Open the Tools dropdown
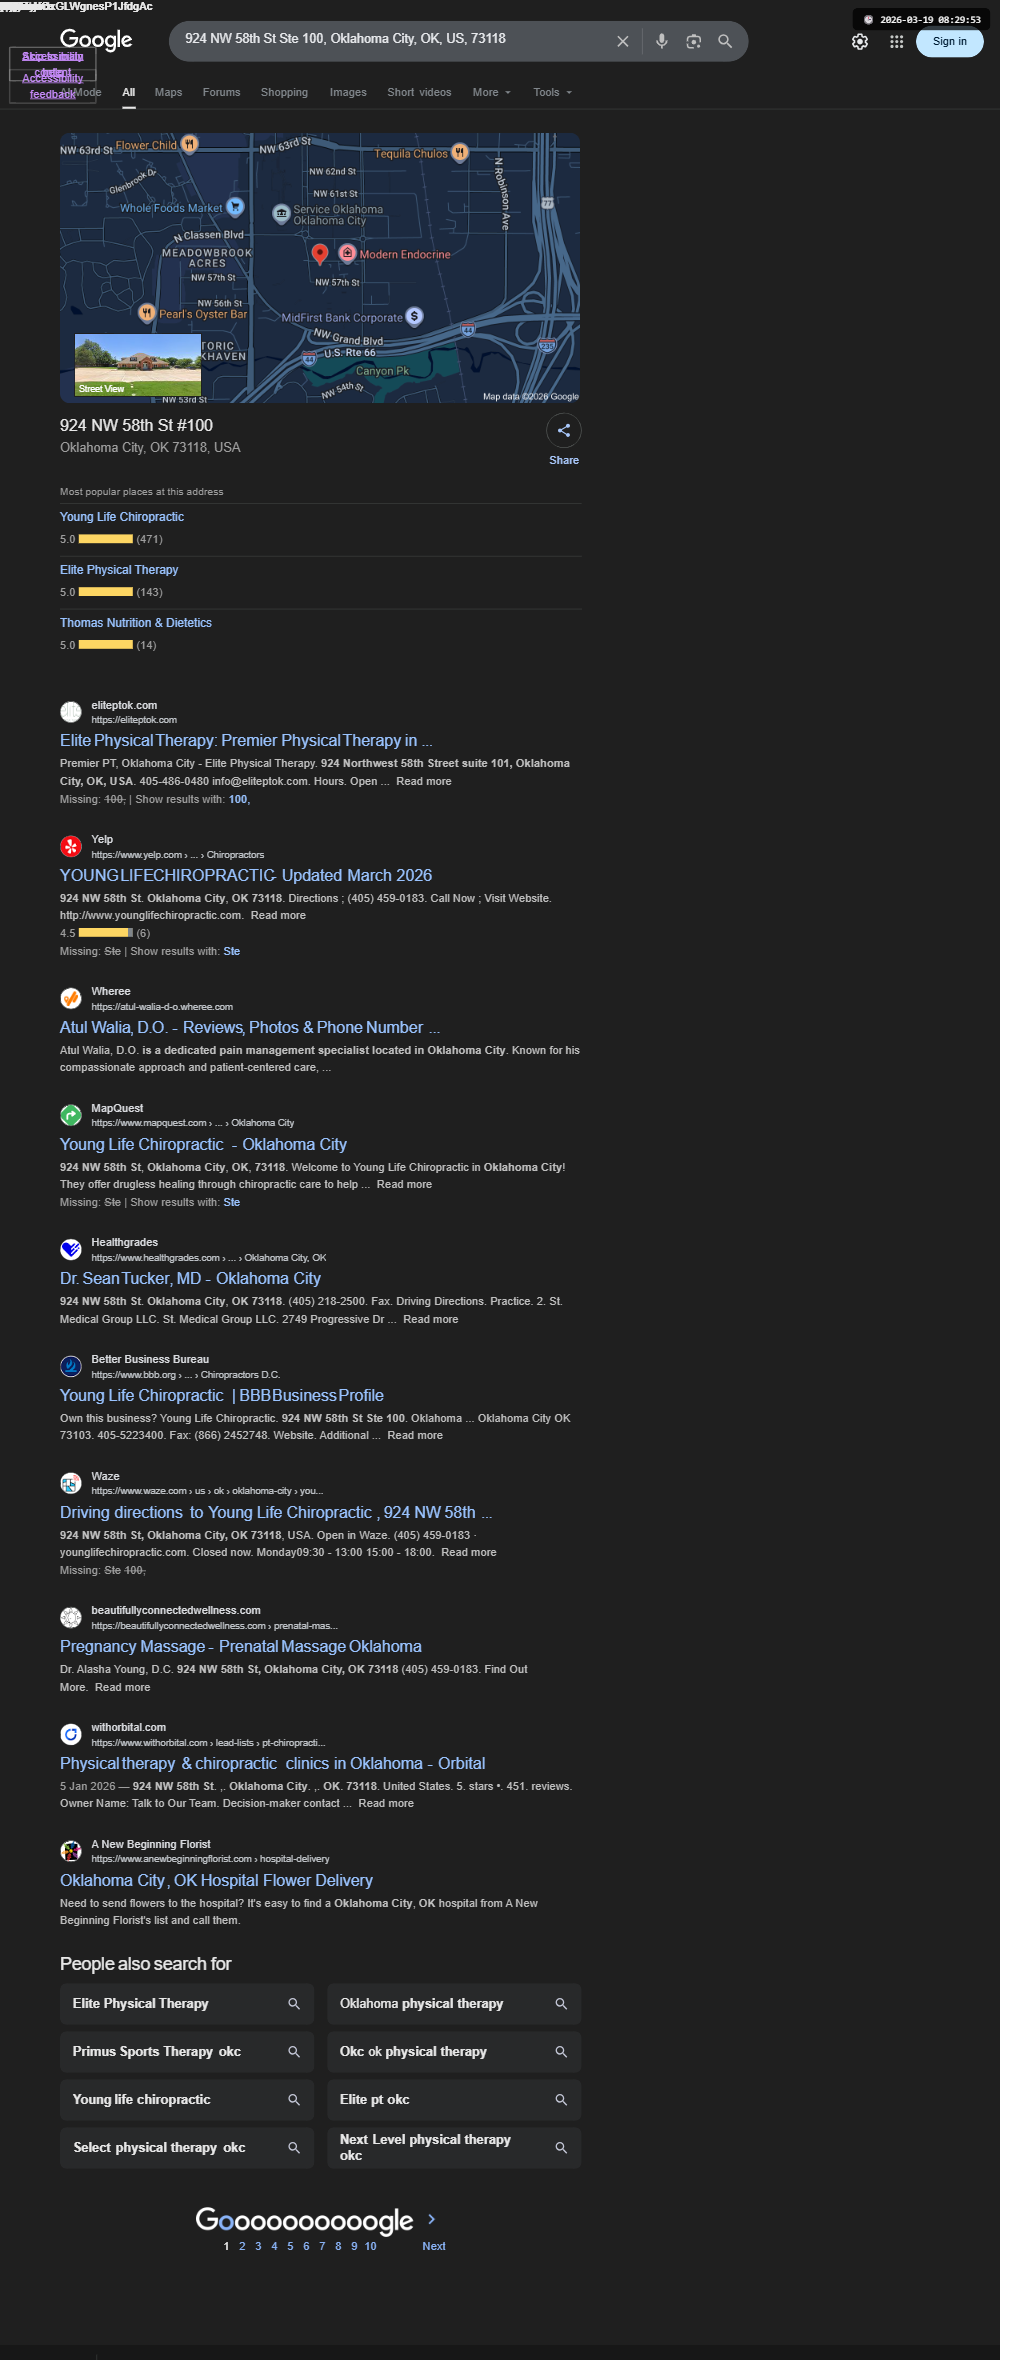 [552, 92]
